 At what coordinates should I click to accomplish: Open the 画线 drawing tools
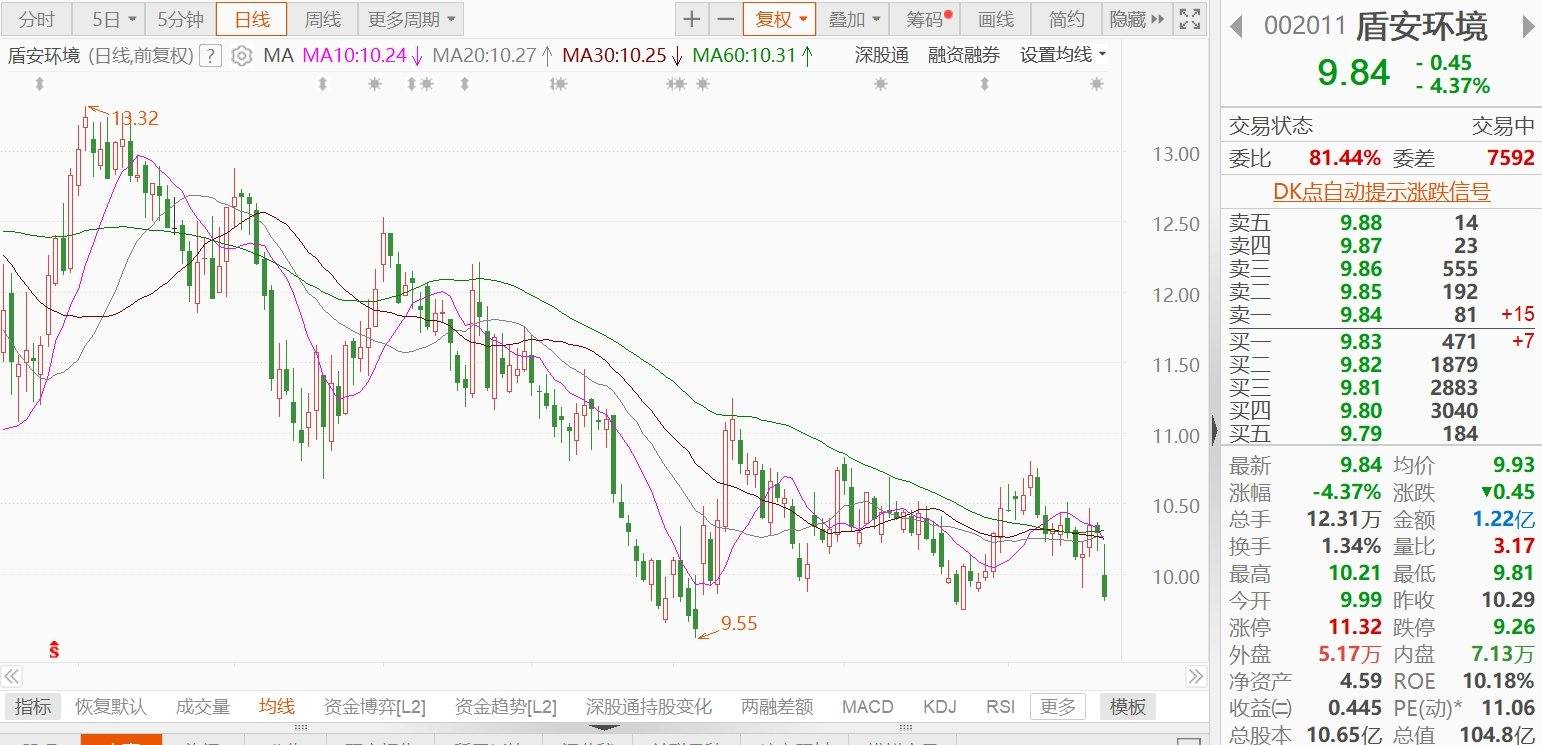(x=995, y=19)
